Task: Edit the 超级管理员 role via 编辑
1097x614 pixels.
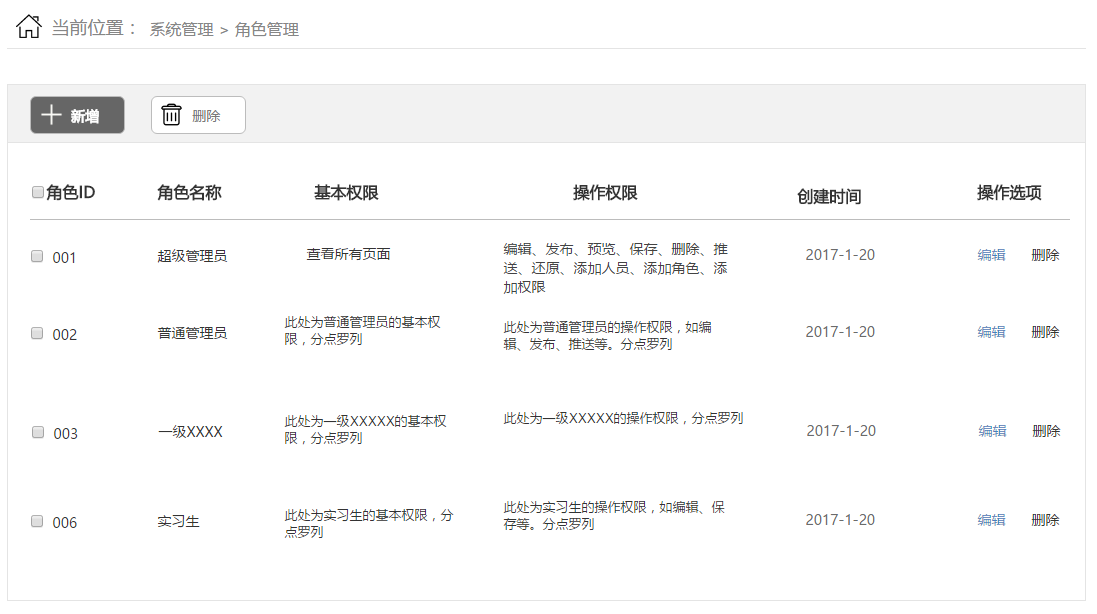Action: click(x=991, y=255)
